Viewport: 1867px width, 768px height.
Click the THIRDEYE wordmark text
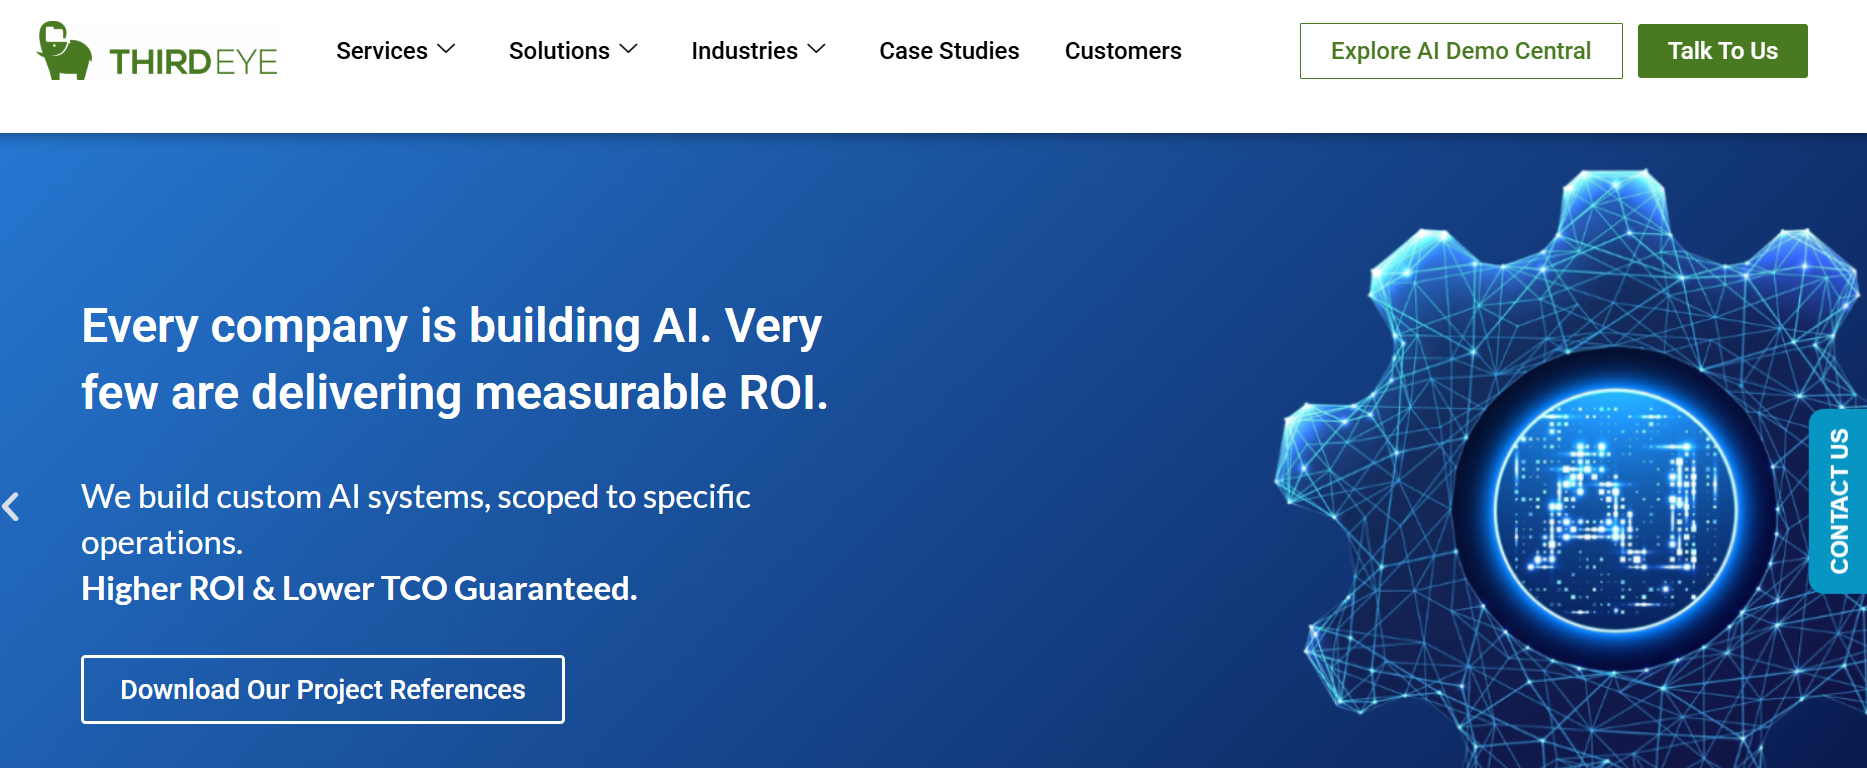pos(193,62)
